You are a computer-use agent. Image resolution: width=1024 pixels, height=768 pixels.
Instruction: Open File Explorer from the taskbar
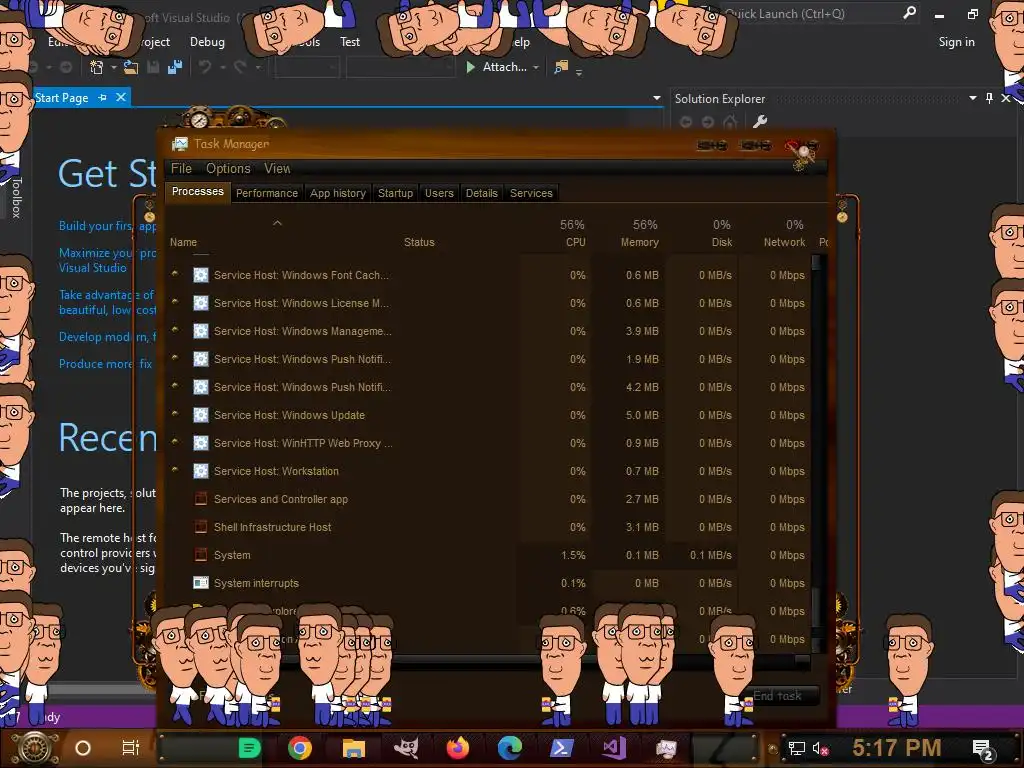353,748
